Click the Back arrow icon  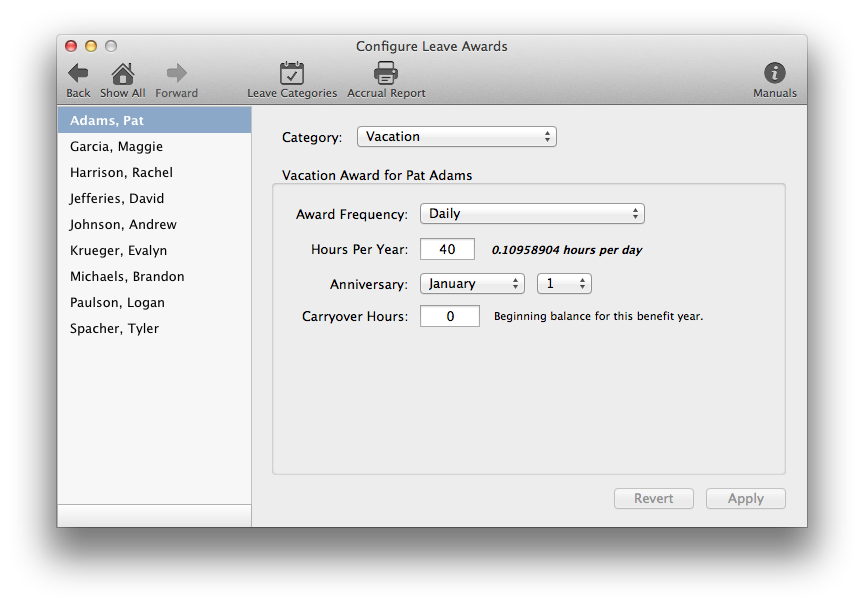coord(78,73)
